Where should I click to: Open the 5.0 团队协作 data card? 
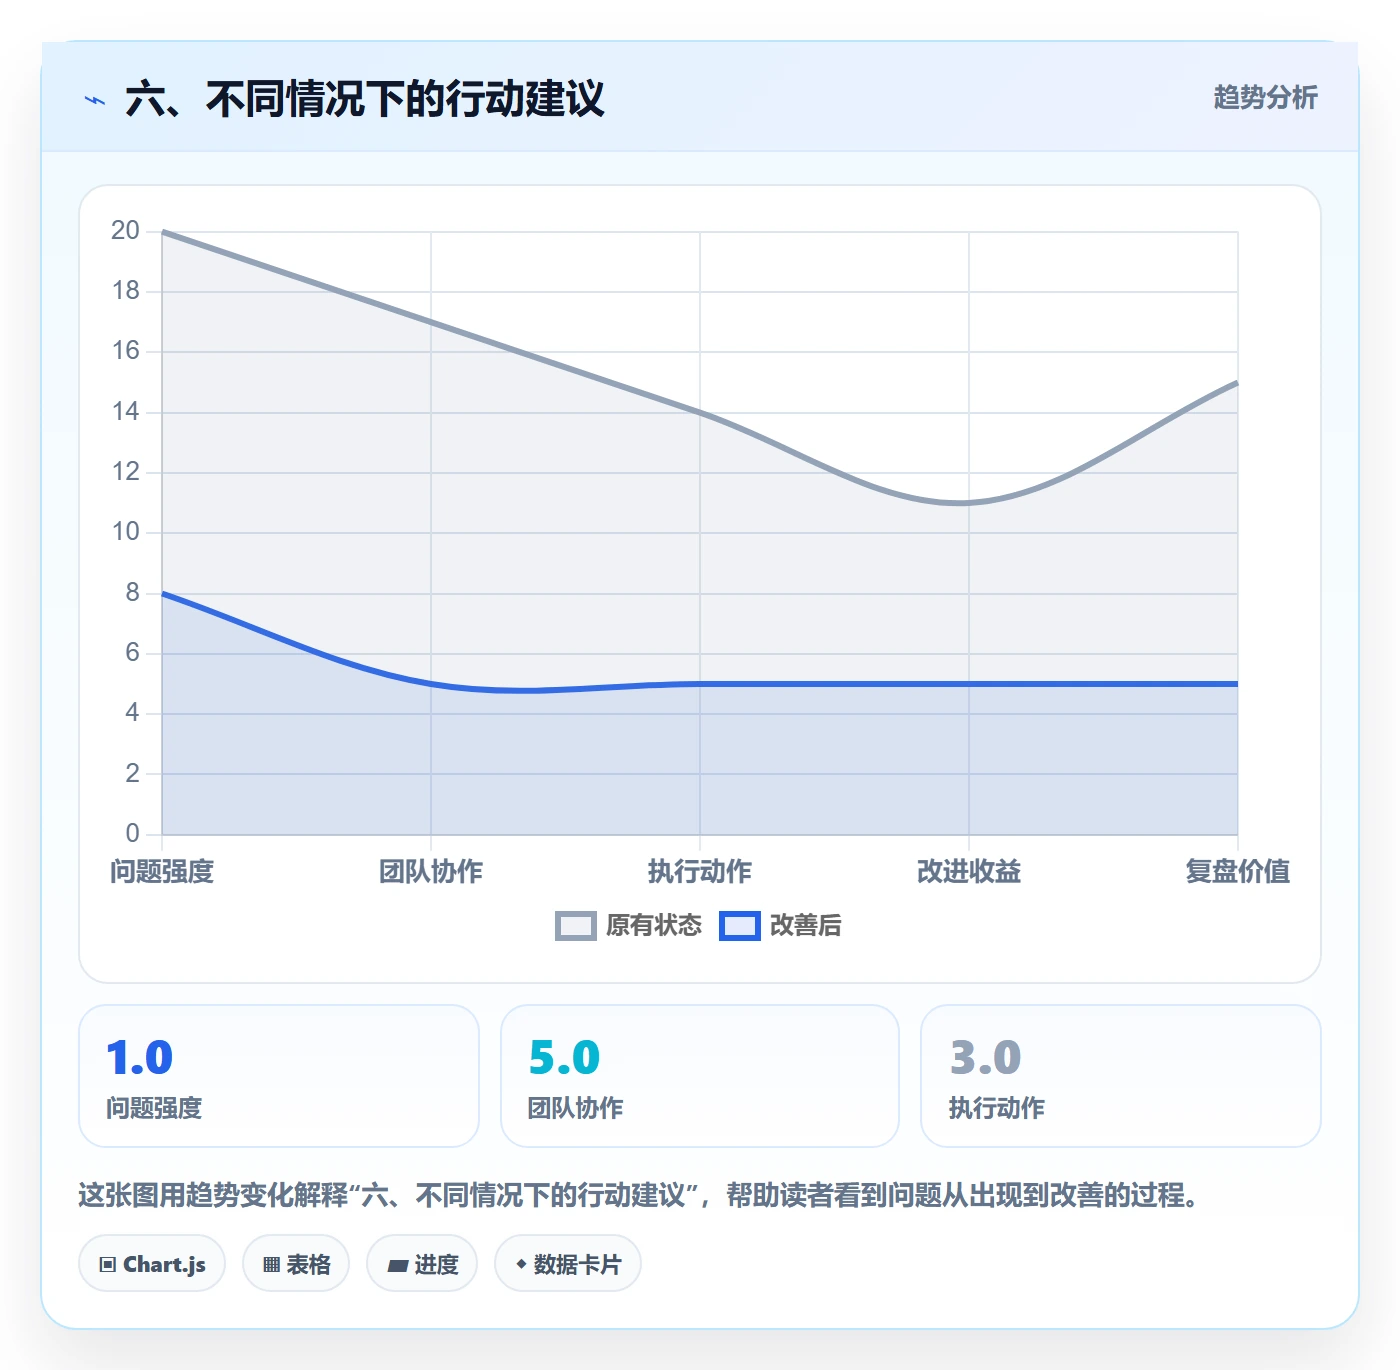point(700,1076)
